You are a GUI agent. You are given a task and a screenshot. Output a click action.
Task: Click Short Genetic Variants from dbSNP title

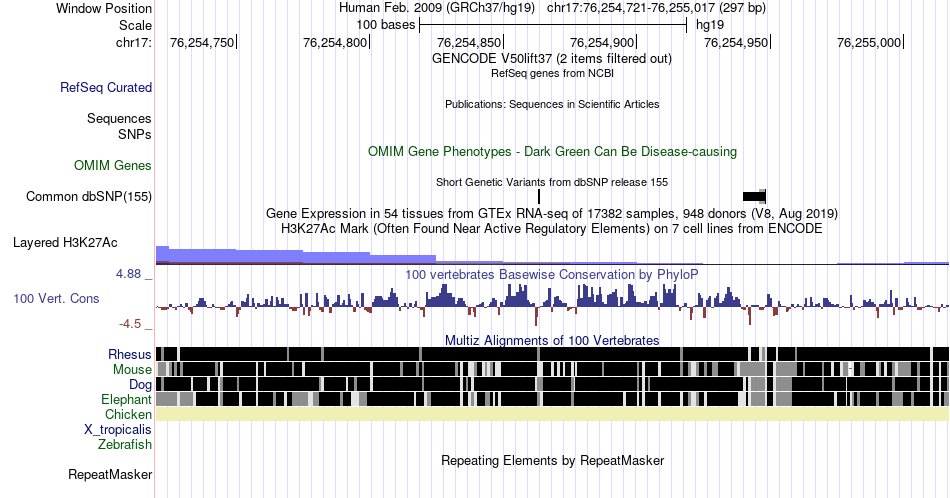pyautogui.click(x=552, y=182)
